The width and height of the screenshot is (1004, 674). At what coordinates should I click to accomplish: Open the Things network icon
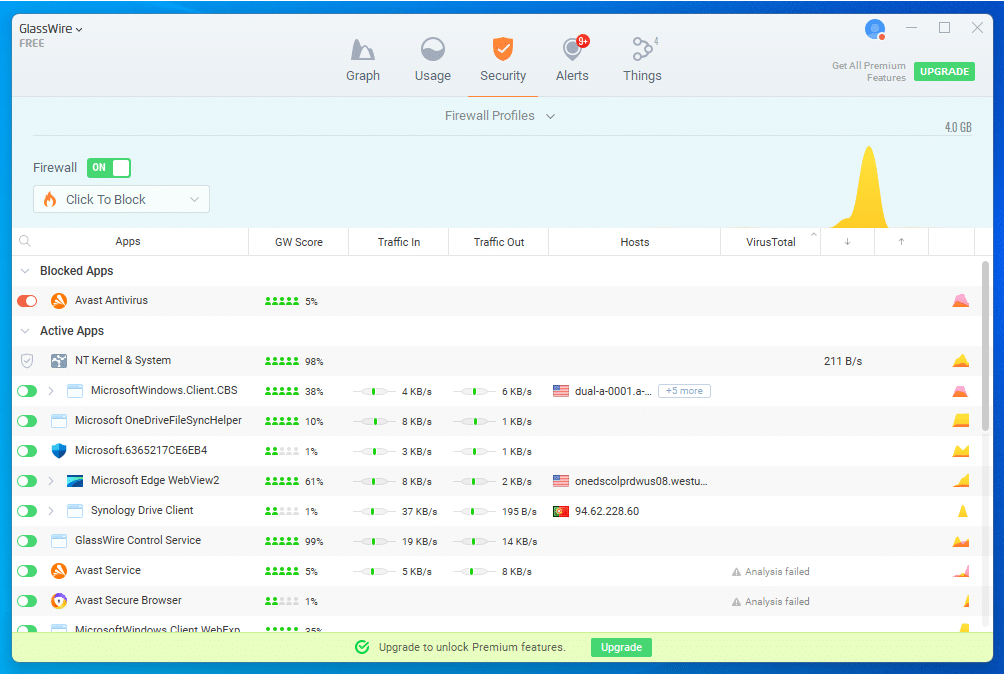coord(643,49)
